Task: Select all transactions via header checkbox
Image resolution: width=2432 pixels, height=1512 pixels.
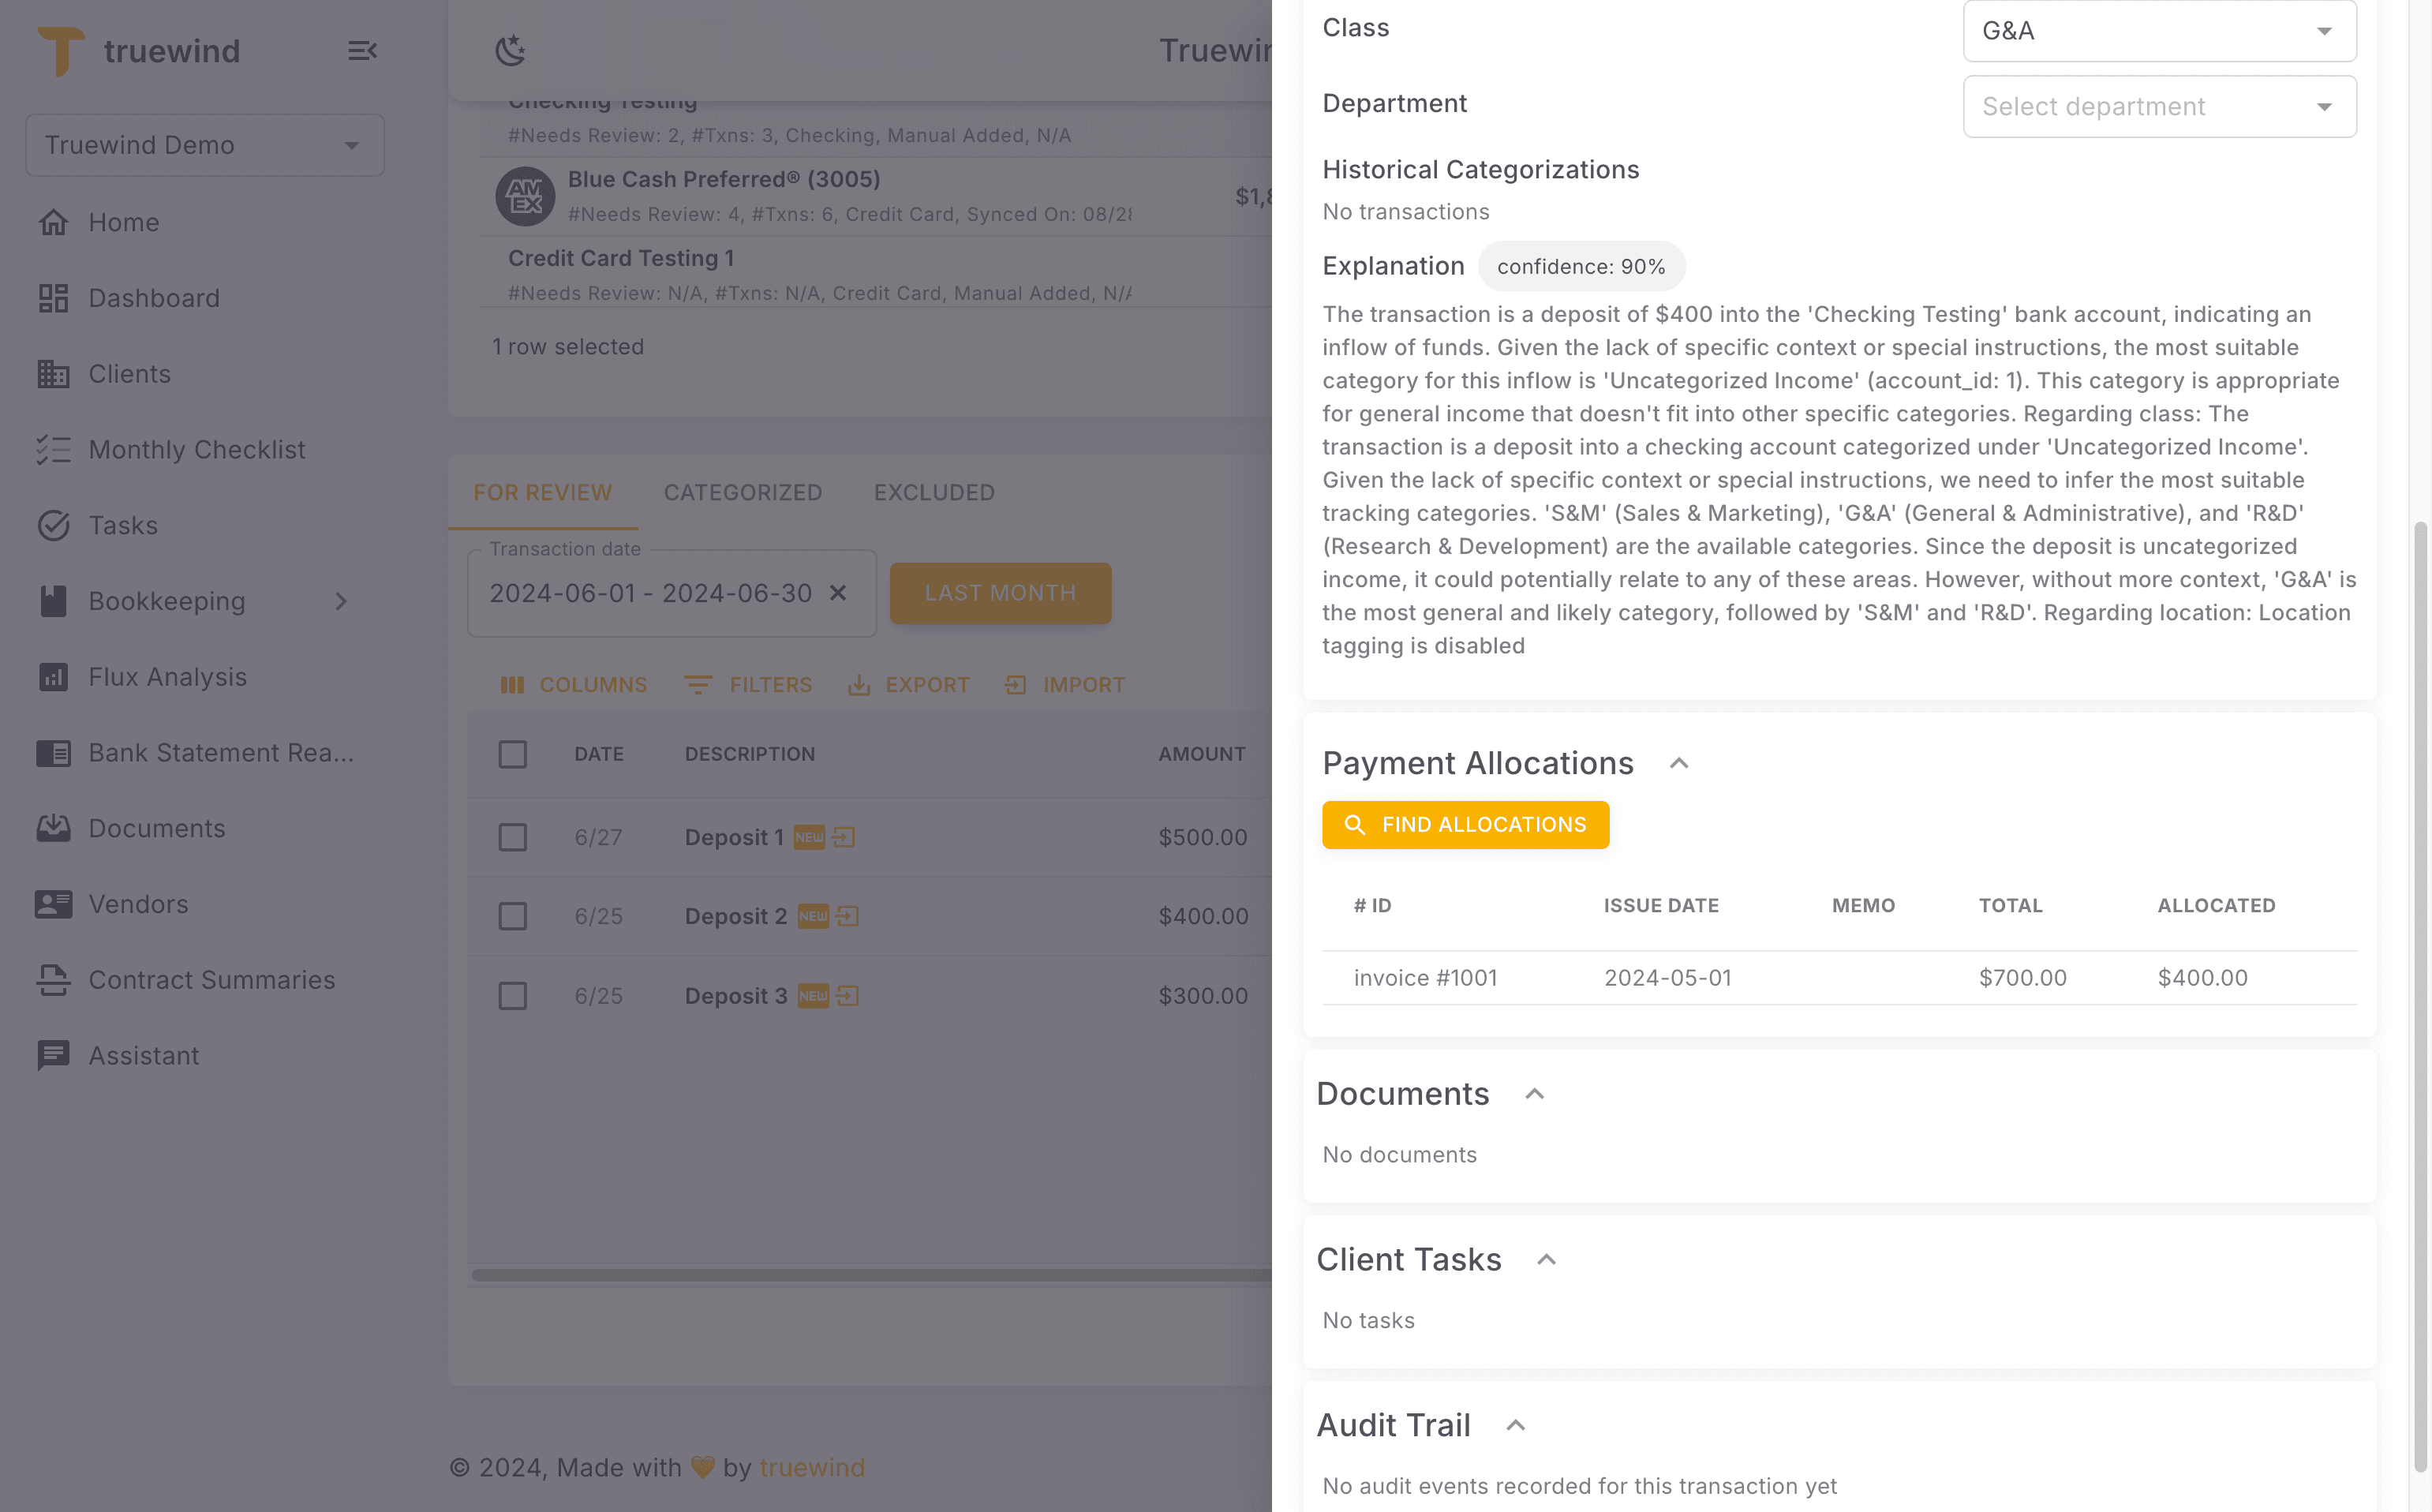Action: coord(513,753)
